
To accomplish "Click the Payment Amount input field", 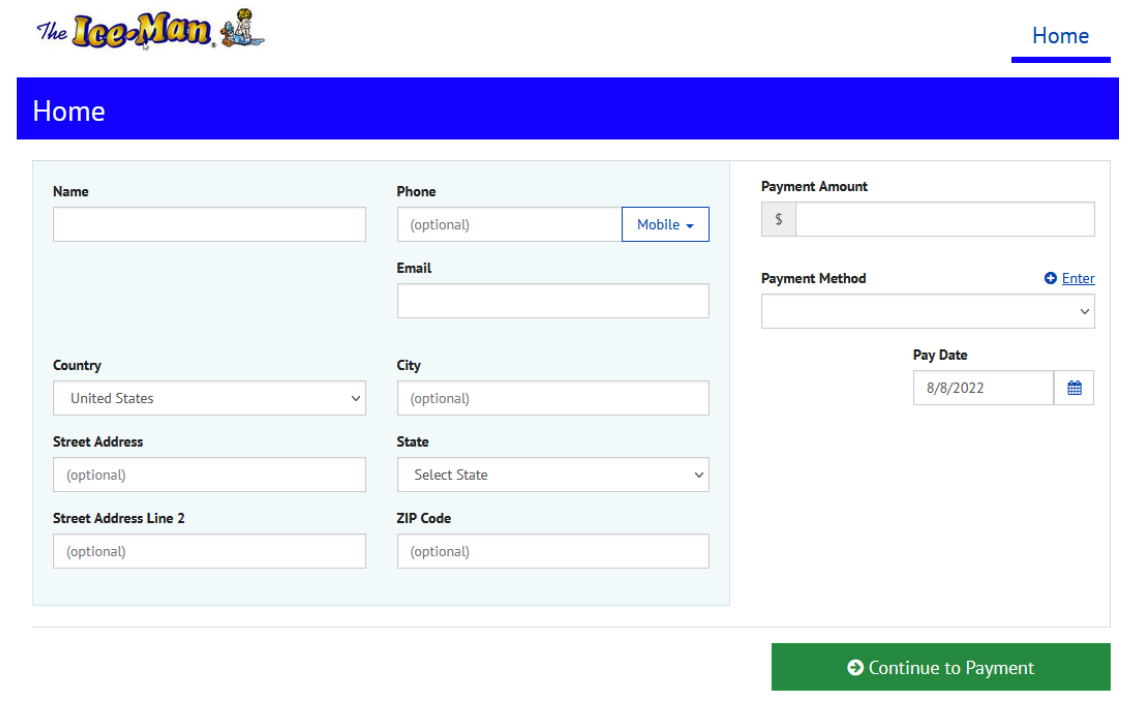I will click(944, 220).
